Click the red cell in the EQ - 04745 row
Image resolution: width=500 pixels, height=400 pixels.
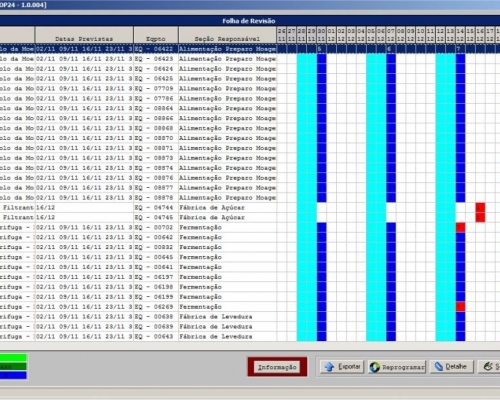[x=480, y=217]
